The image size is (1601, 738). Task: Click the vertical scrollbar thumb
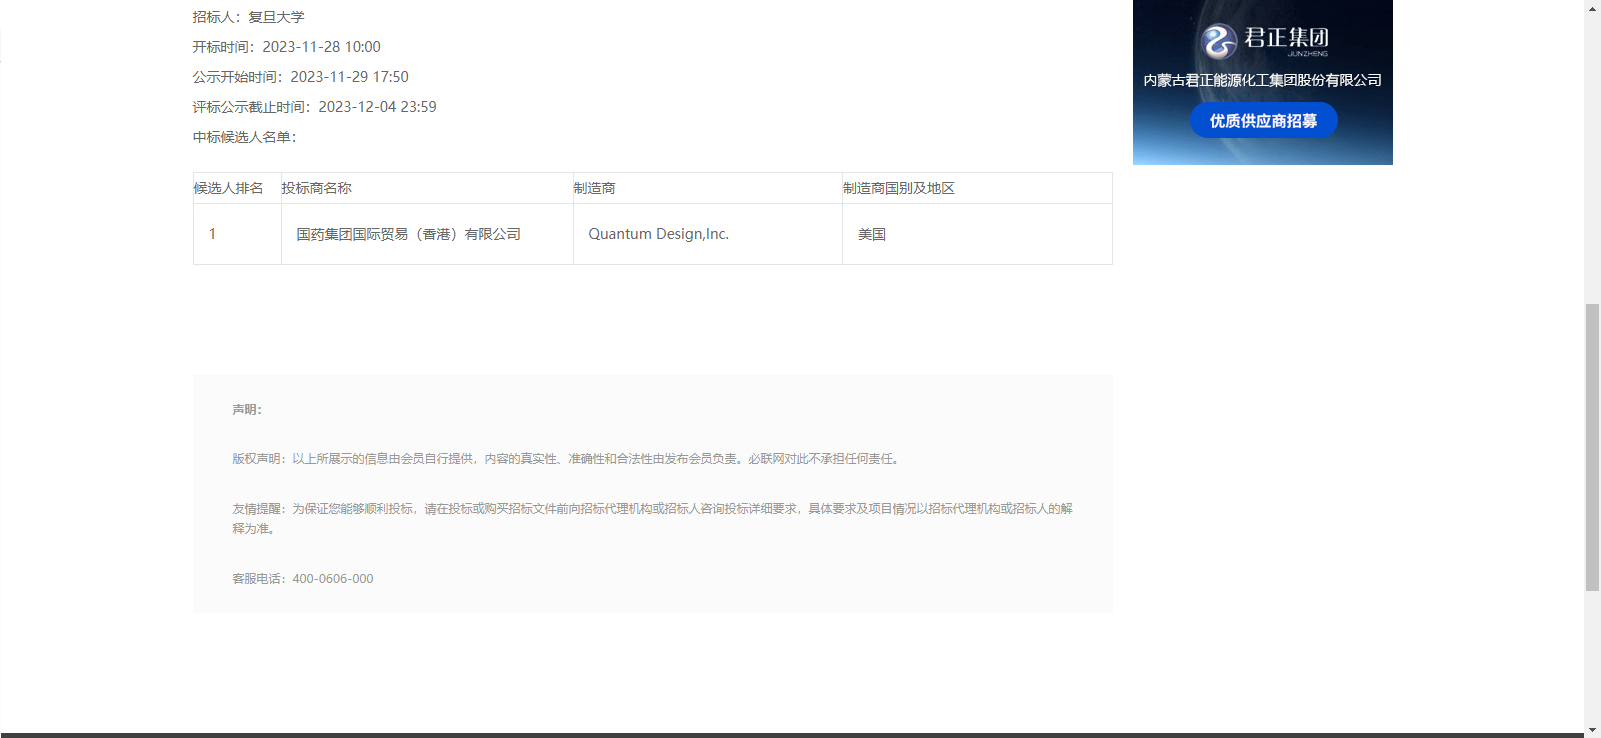tap(1592, 446)
